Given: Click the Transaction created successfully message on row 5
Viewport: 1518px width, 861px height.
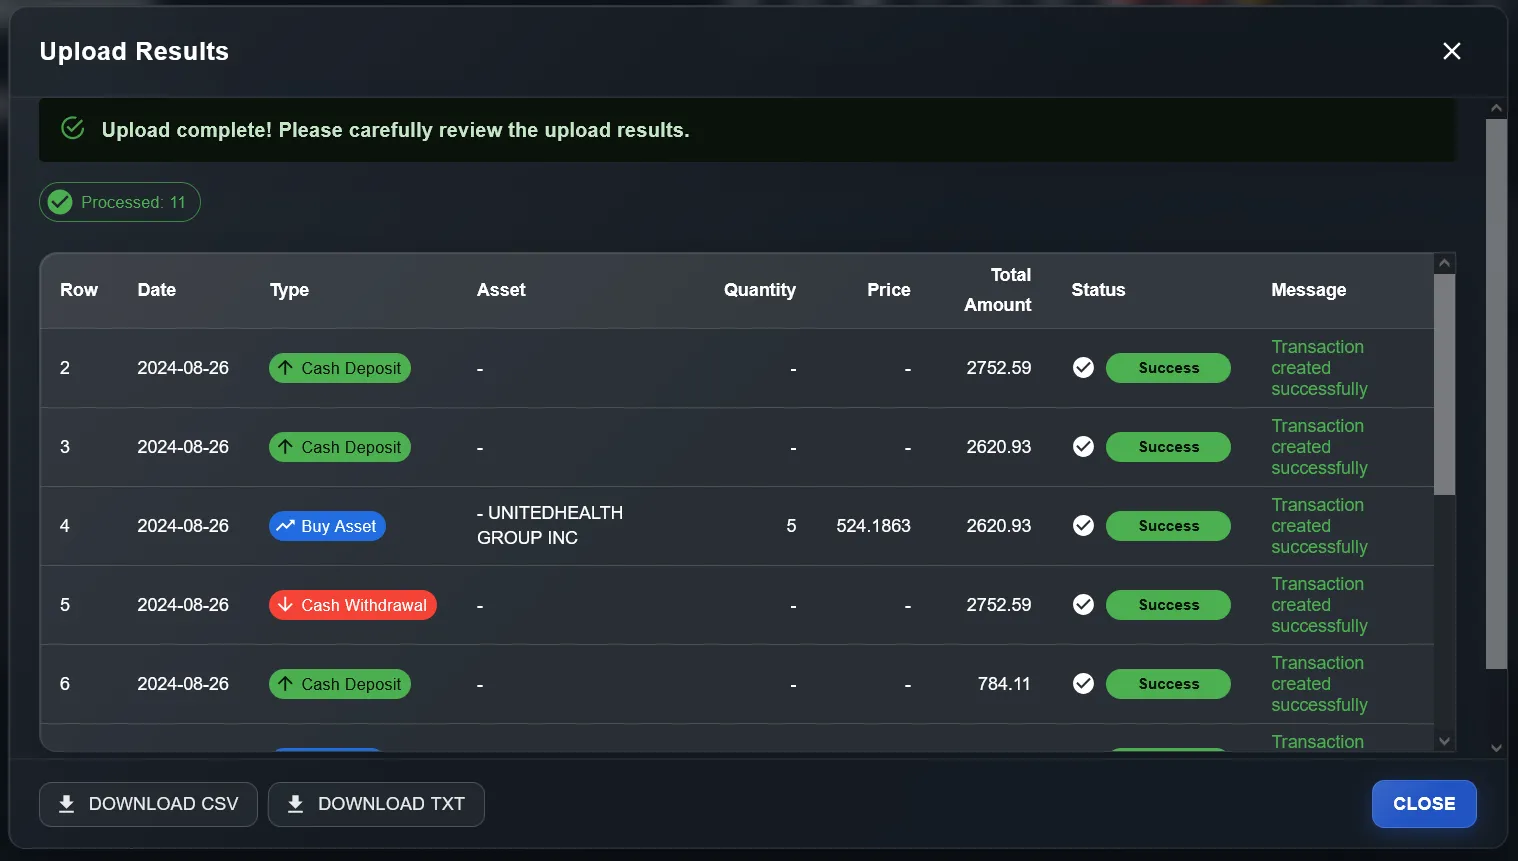Looking at the screenshot, I should click(x=1318, y=605).
